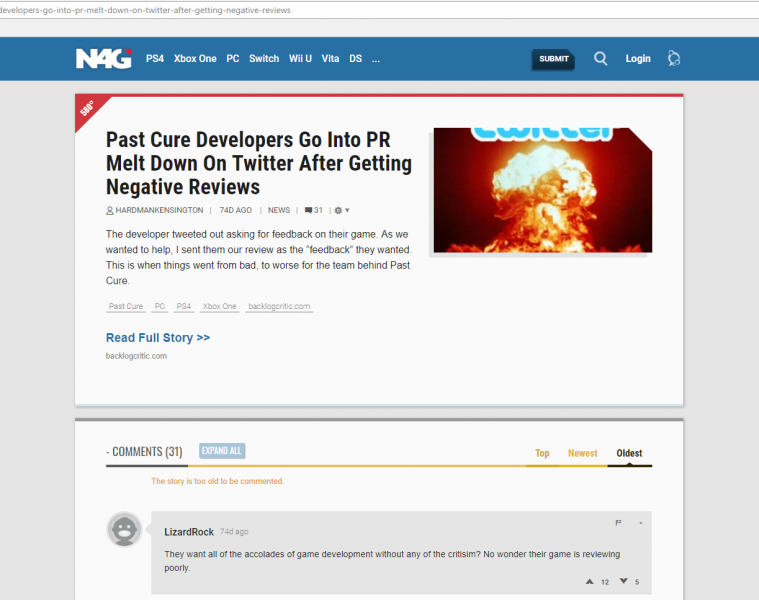Click "The story is too old to be commented."
Image resolution: width=759 pixels, height=600 pixels.
217,481
